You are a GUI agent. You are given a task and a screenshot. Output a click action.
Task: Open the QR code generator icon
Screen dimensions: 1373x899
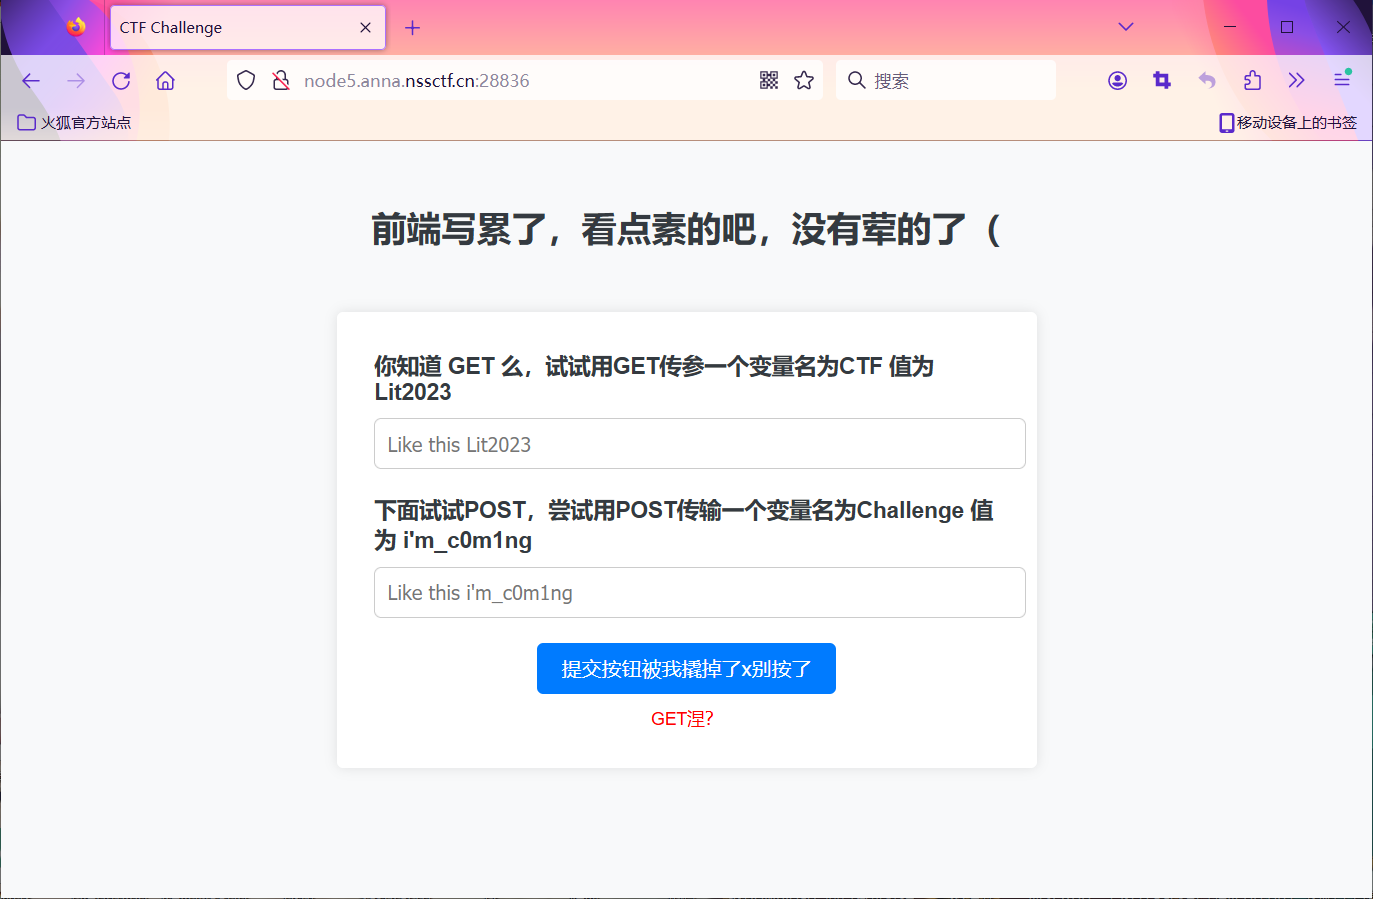(x=768, y=81)
